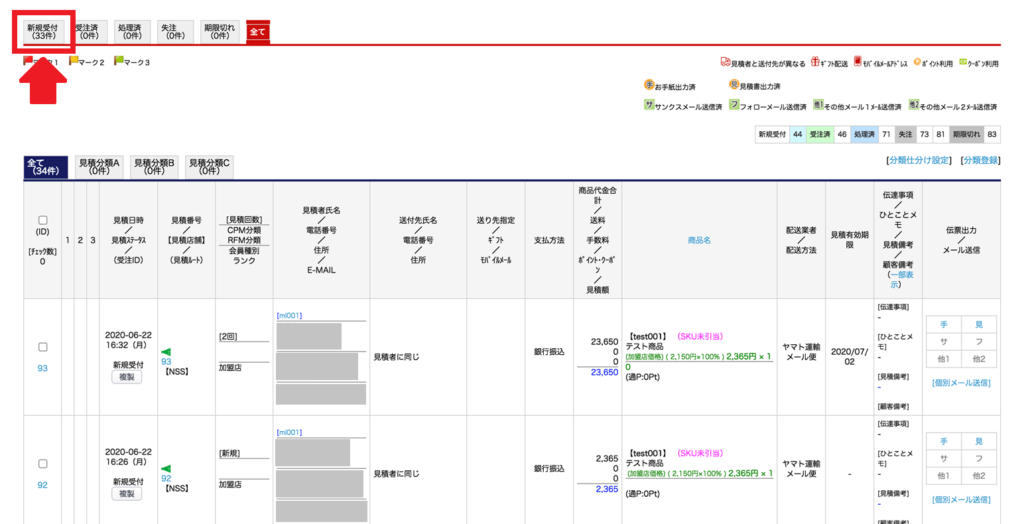Click the 商品名 column header link

point(699,240)
